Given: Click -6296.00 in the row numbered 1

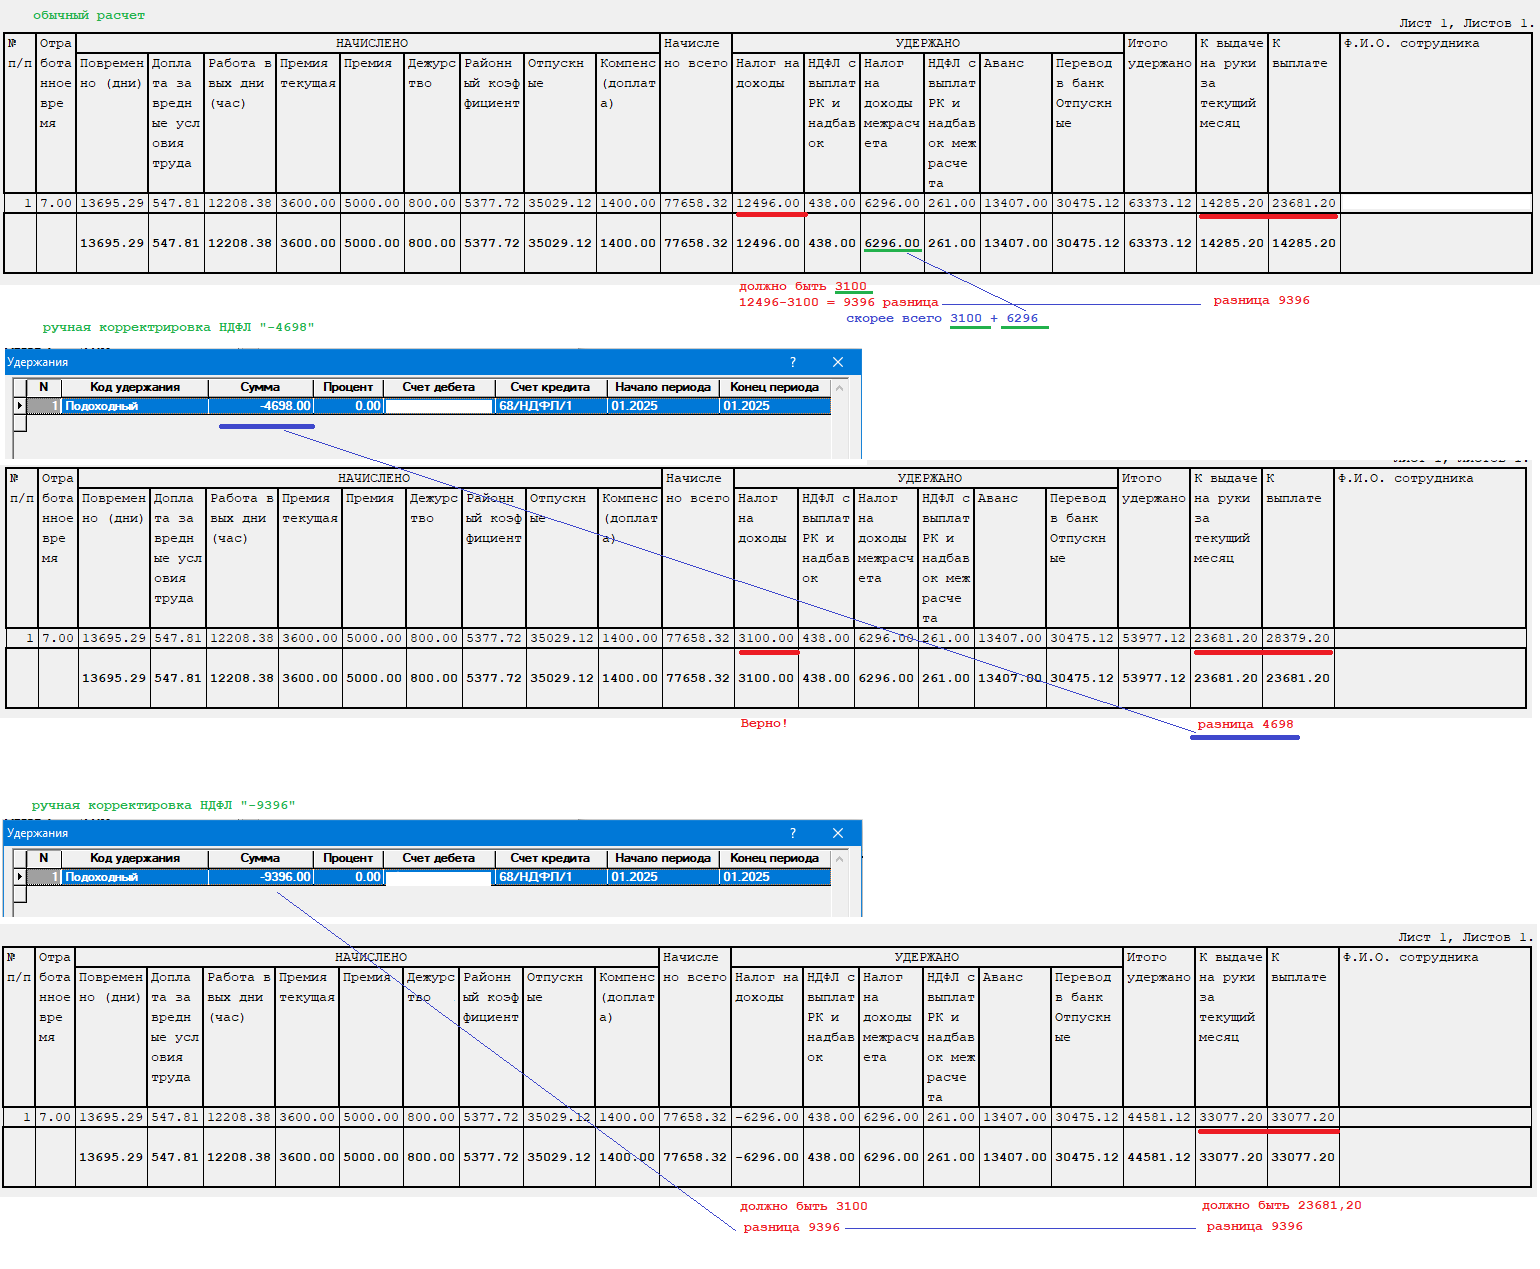Looking at the screenshot, I should 767,1117.
